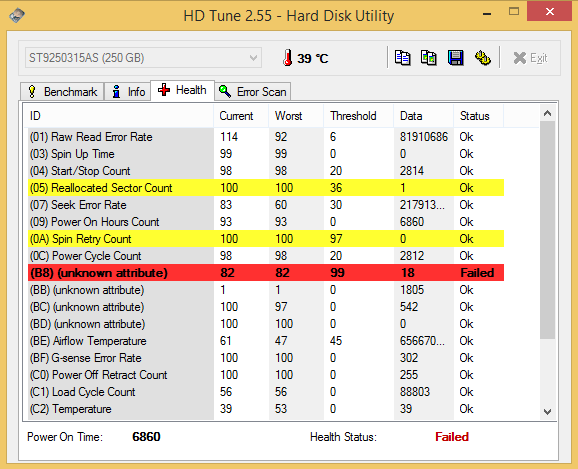Click the Failed status in B8 row

(x=477, y=272)
